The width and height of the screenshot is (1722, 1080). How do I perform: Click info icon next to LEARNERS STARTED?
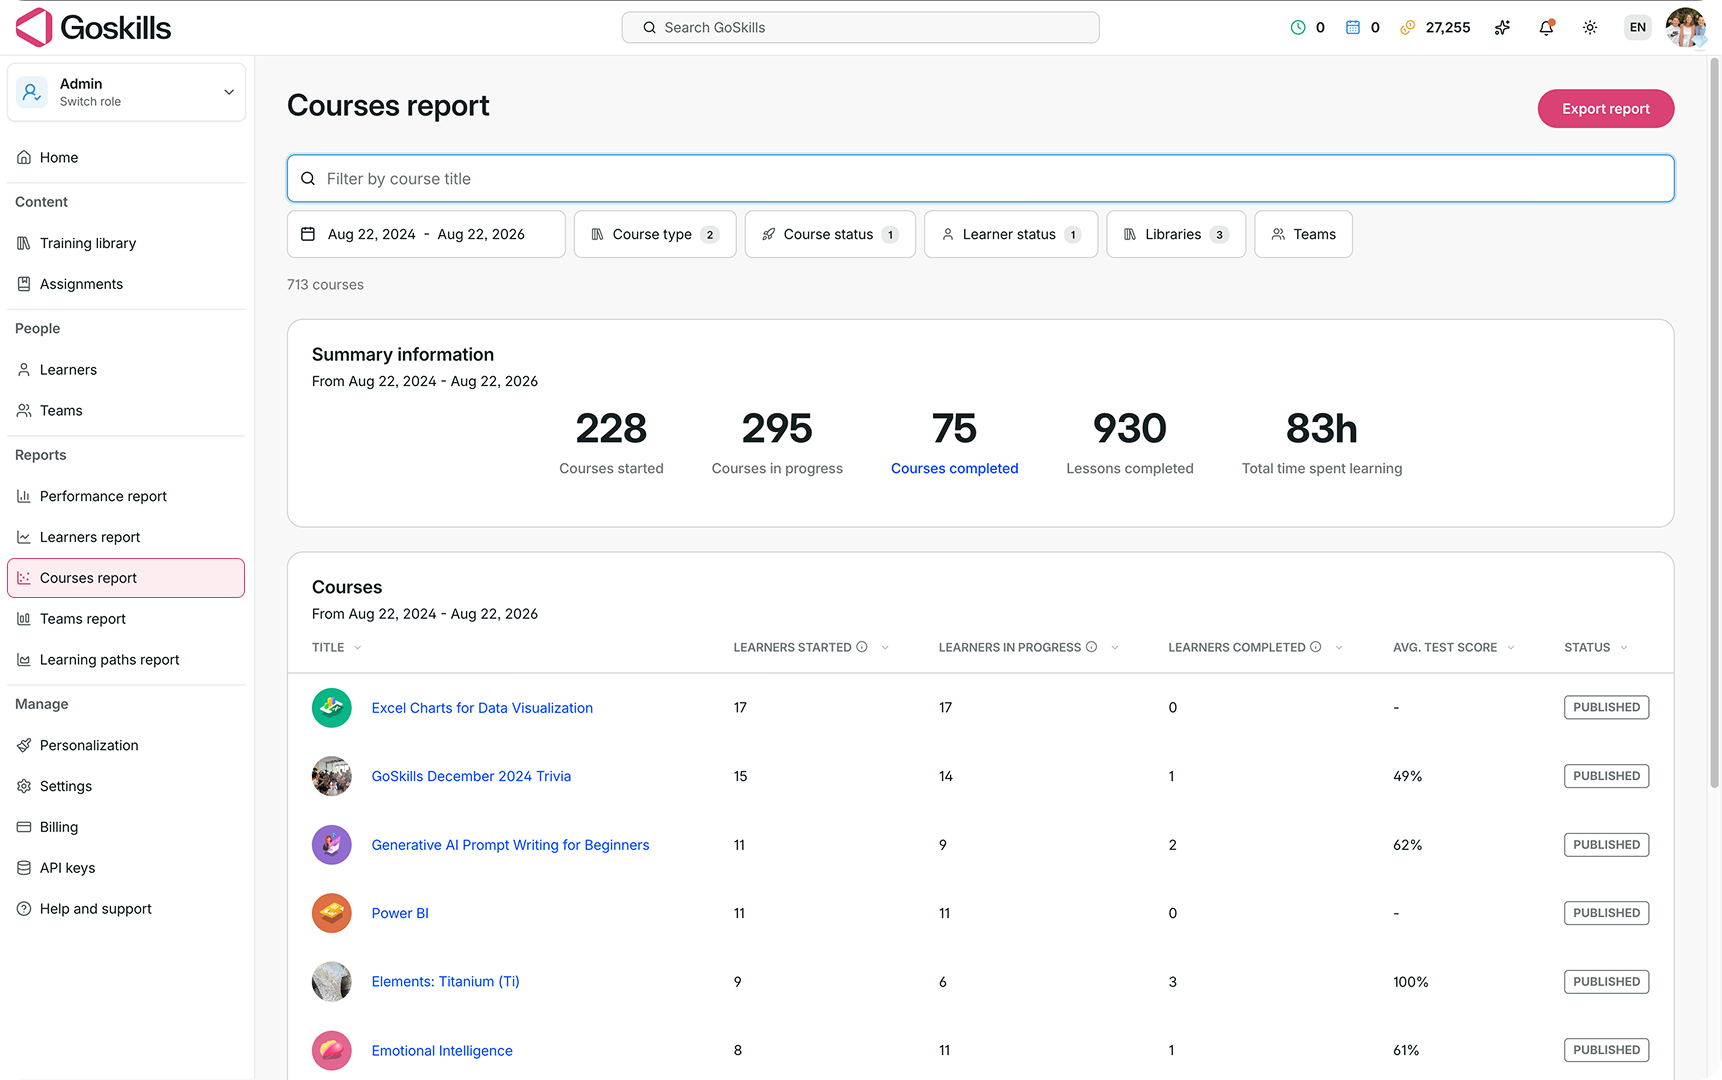click(x=862, y=647)
